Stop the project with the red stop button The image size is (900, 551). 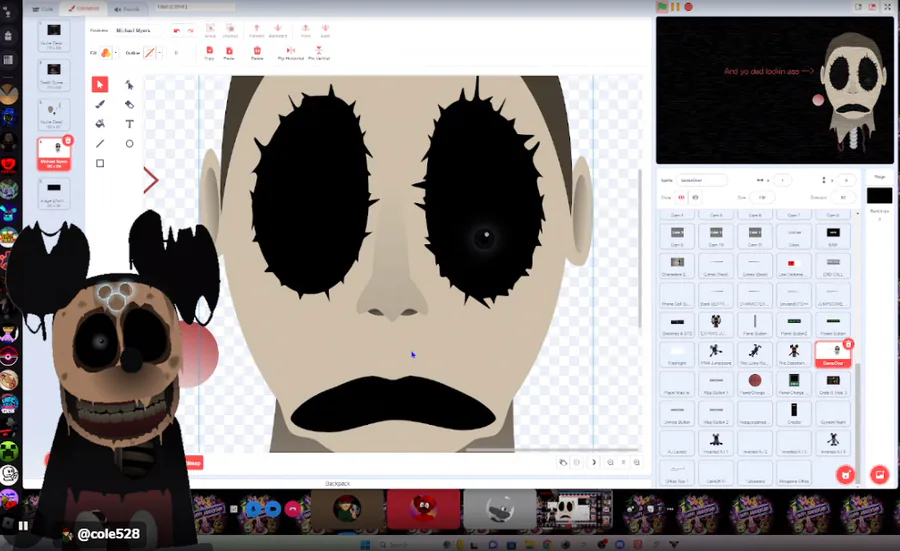pos(688,7)
